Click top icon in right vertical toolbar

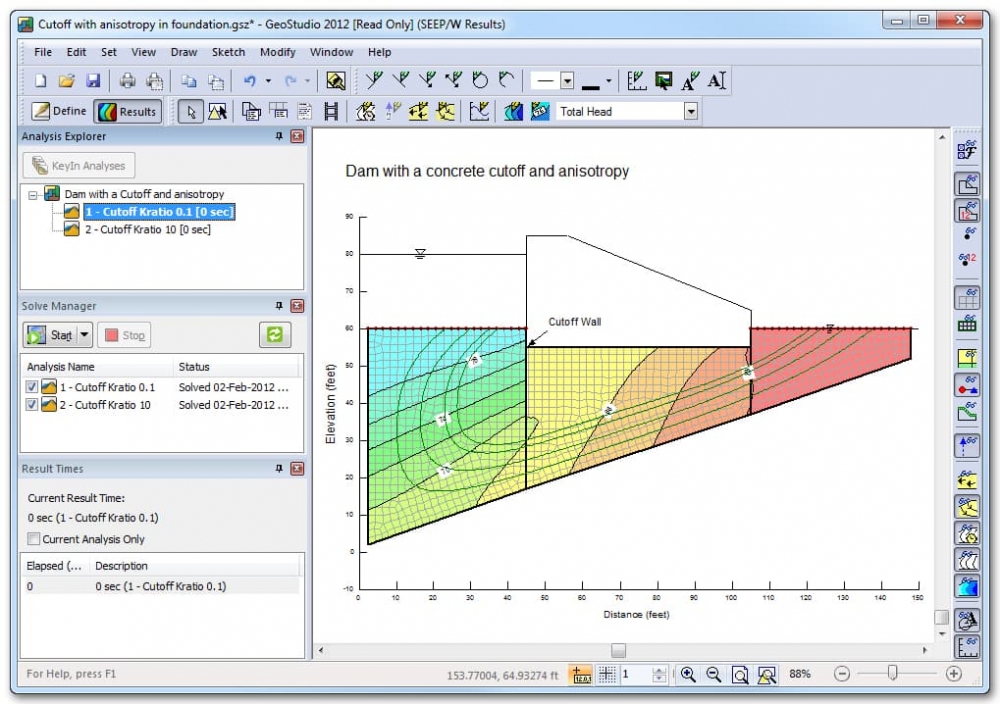967,150
